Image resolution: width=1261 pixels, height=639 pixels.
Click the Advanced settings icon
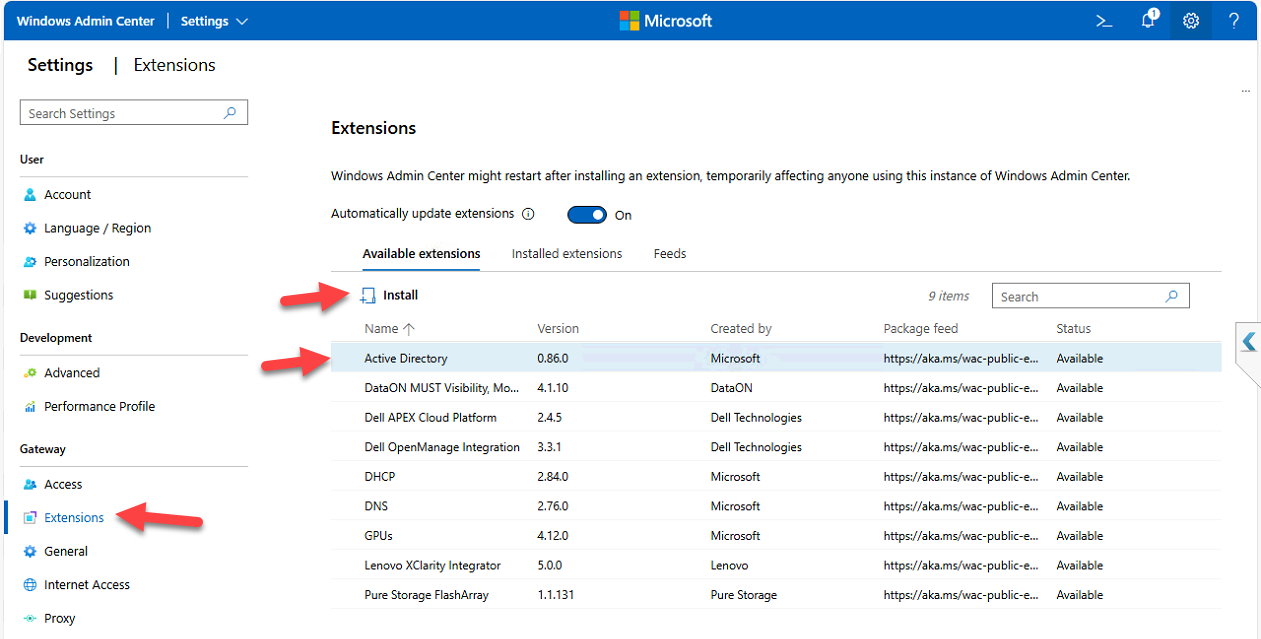click(x=30, y=373)
